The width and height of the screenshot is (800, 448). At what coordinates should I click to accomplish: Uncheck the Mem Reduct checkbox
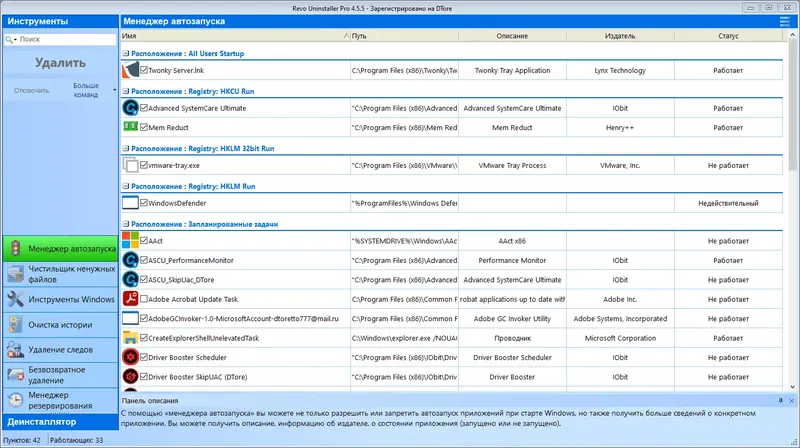point(144,127)
